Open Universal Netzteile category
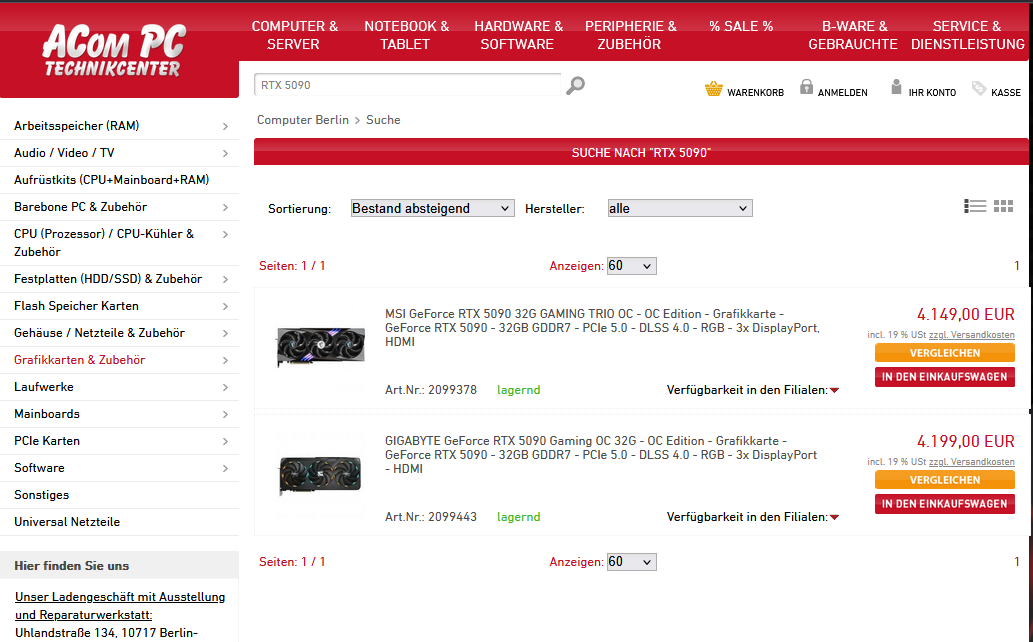 (x=67, y=522)
